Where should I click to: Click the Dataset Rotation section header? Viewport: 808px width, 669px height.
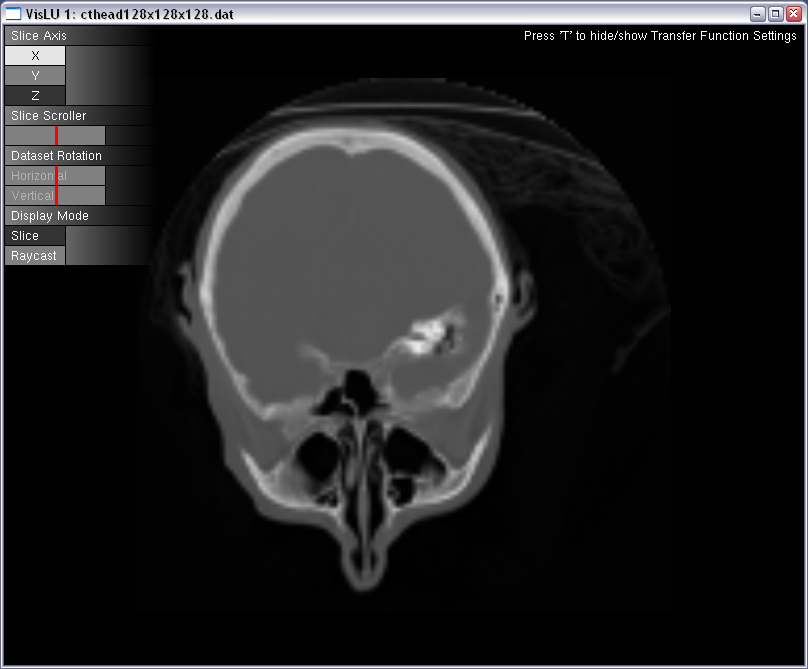(56, 156)
